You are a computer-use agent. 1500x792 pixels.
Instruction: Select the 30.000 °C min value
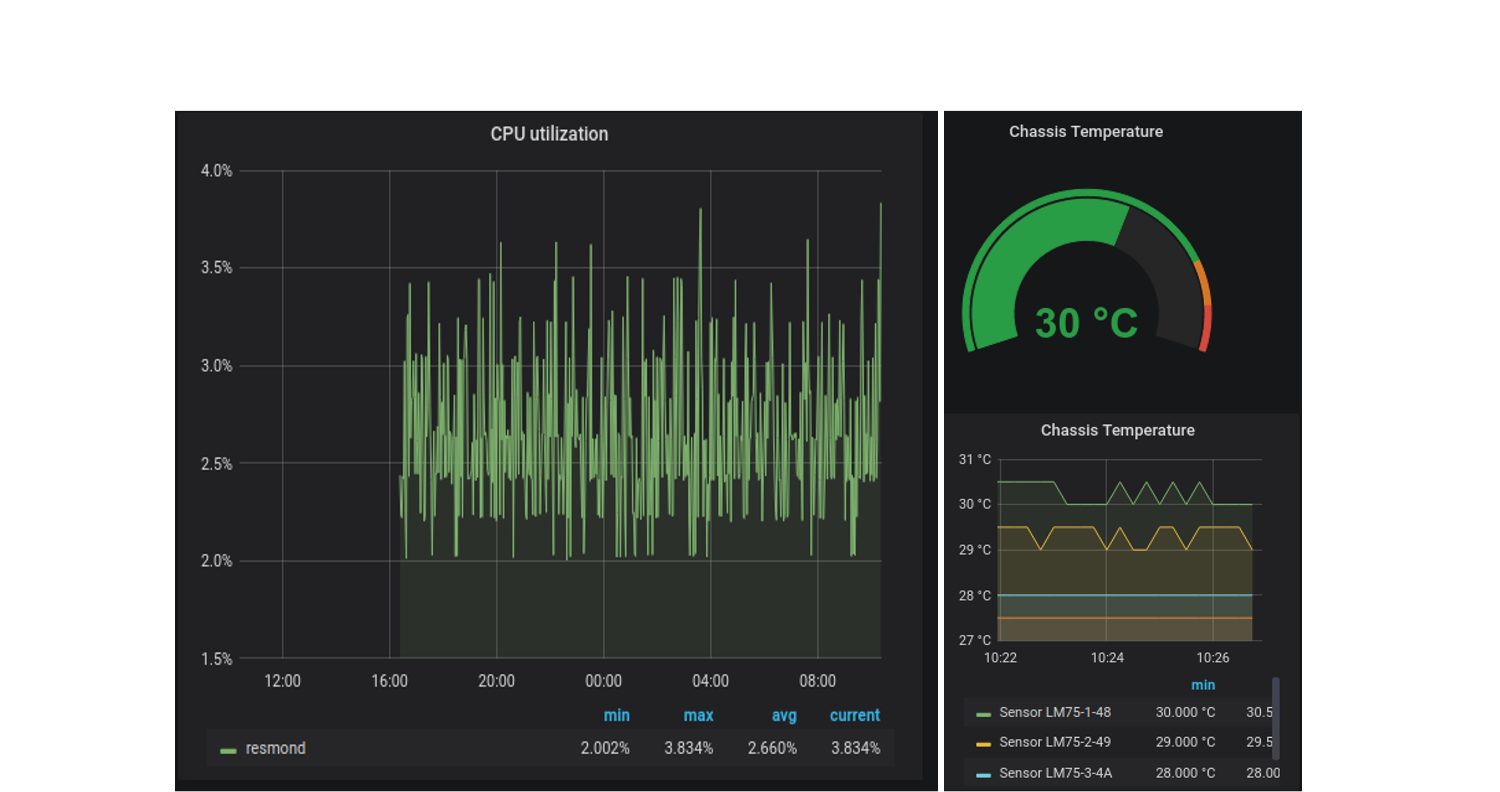[x=1186, y=713]
